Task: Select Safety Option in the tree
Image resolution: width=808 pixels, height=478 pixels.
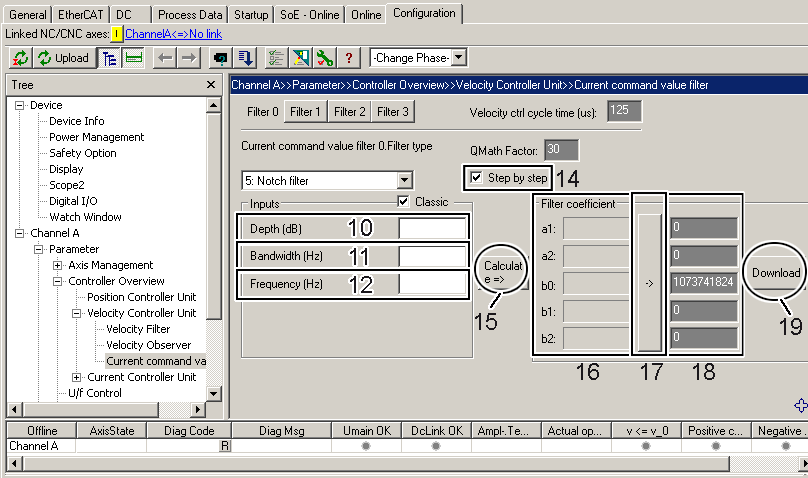Action: tap(82, 153)
